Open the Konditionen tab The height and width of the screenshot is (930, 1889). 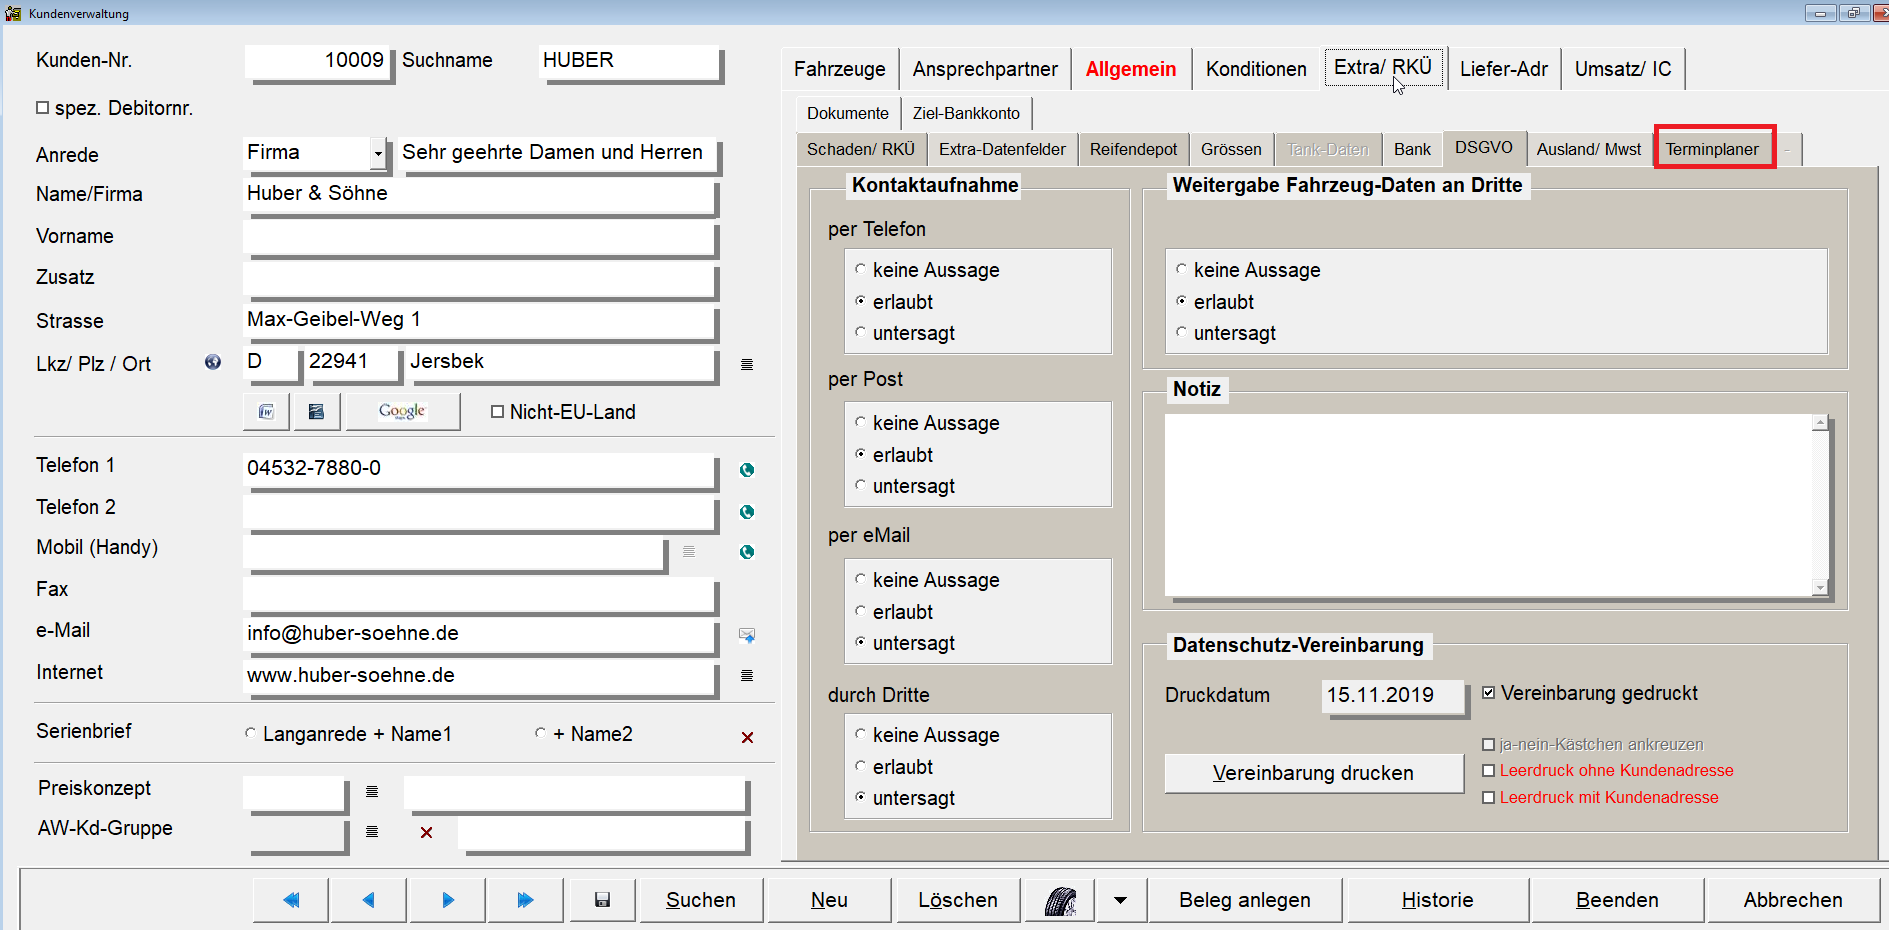1256,69
